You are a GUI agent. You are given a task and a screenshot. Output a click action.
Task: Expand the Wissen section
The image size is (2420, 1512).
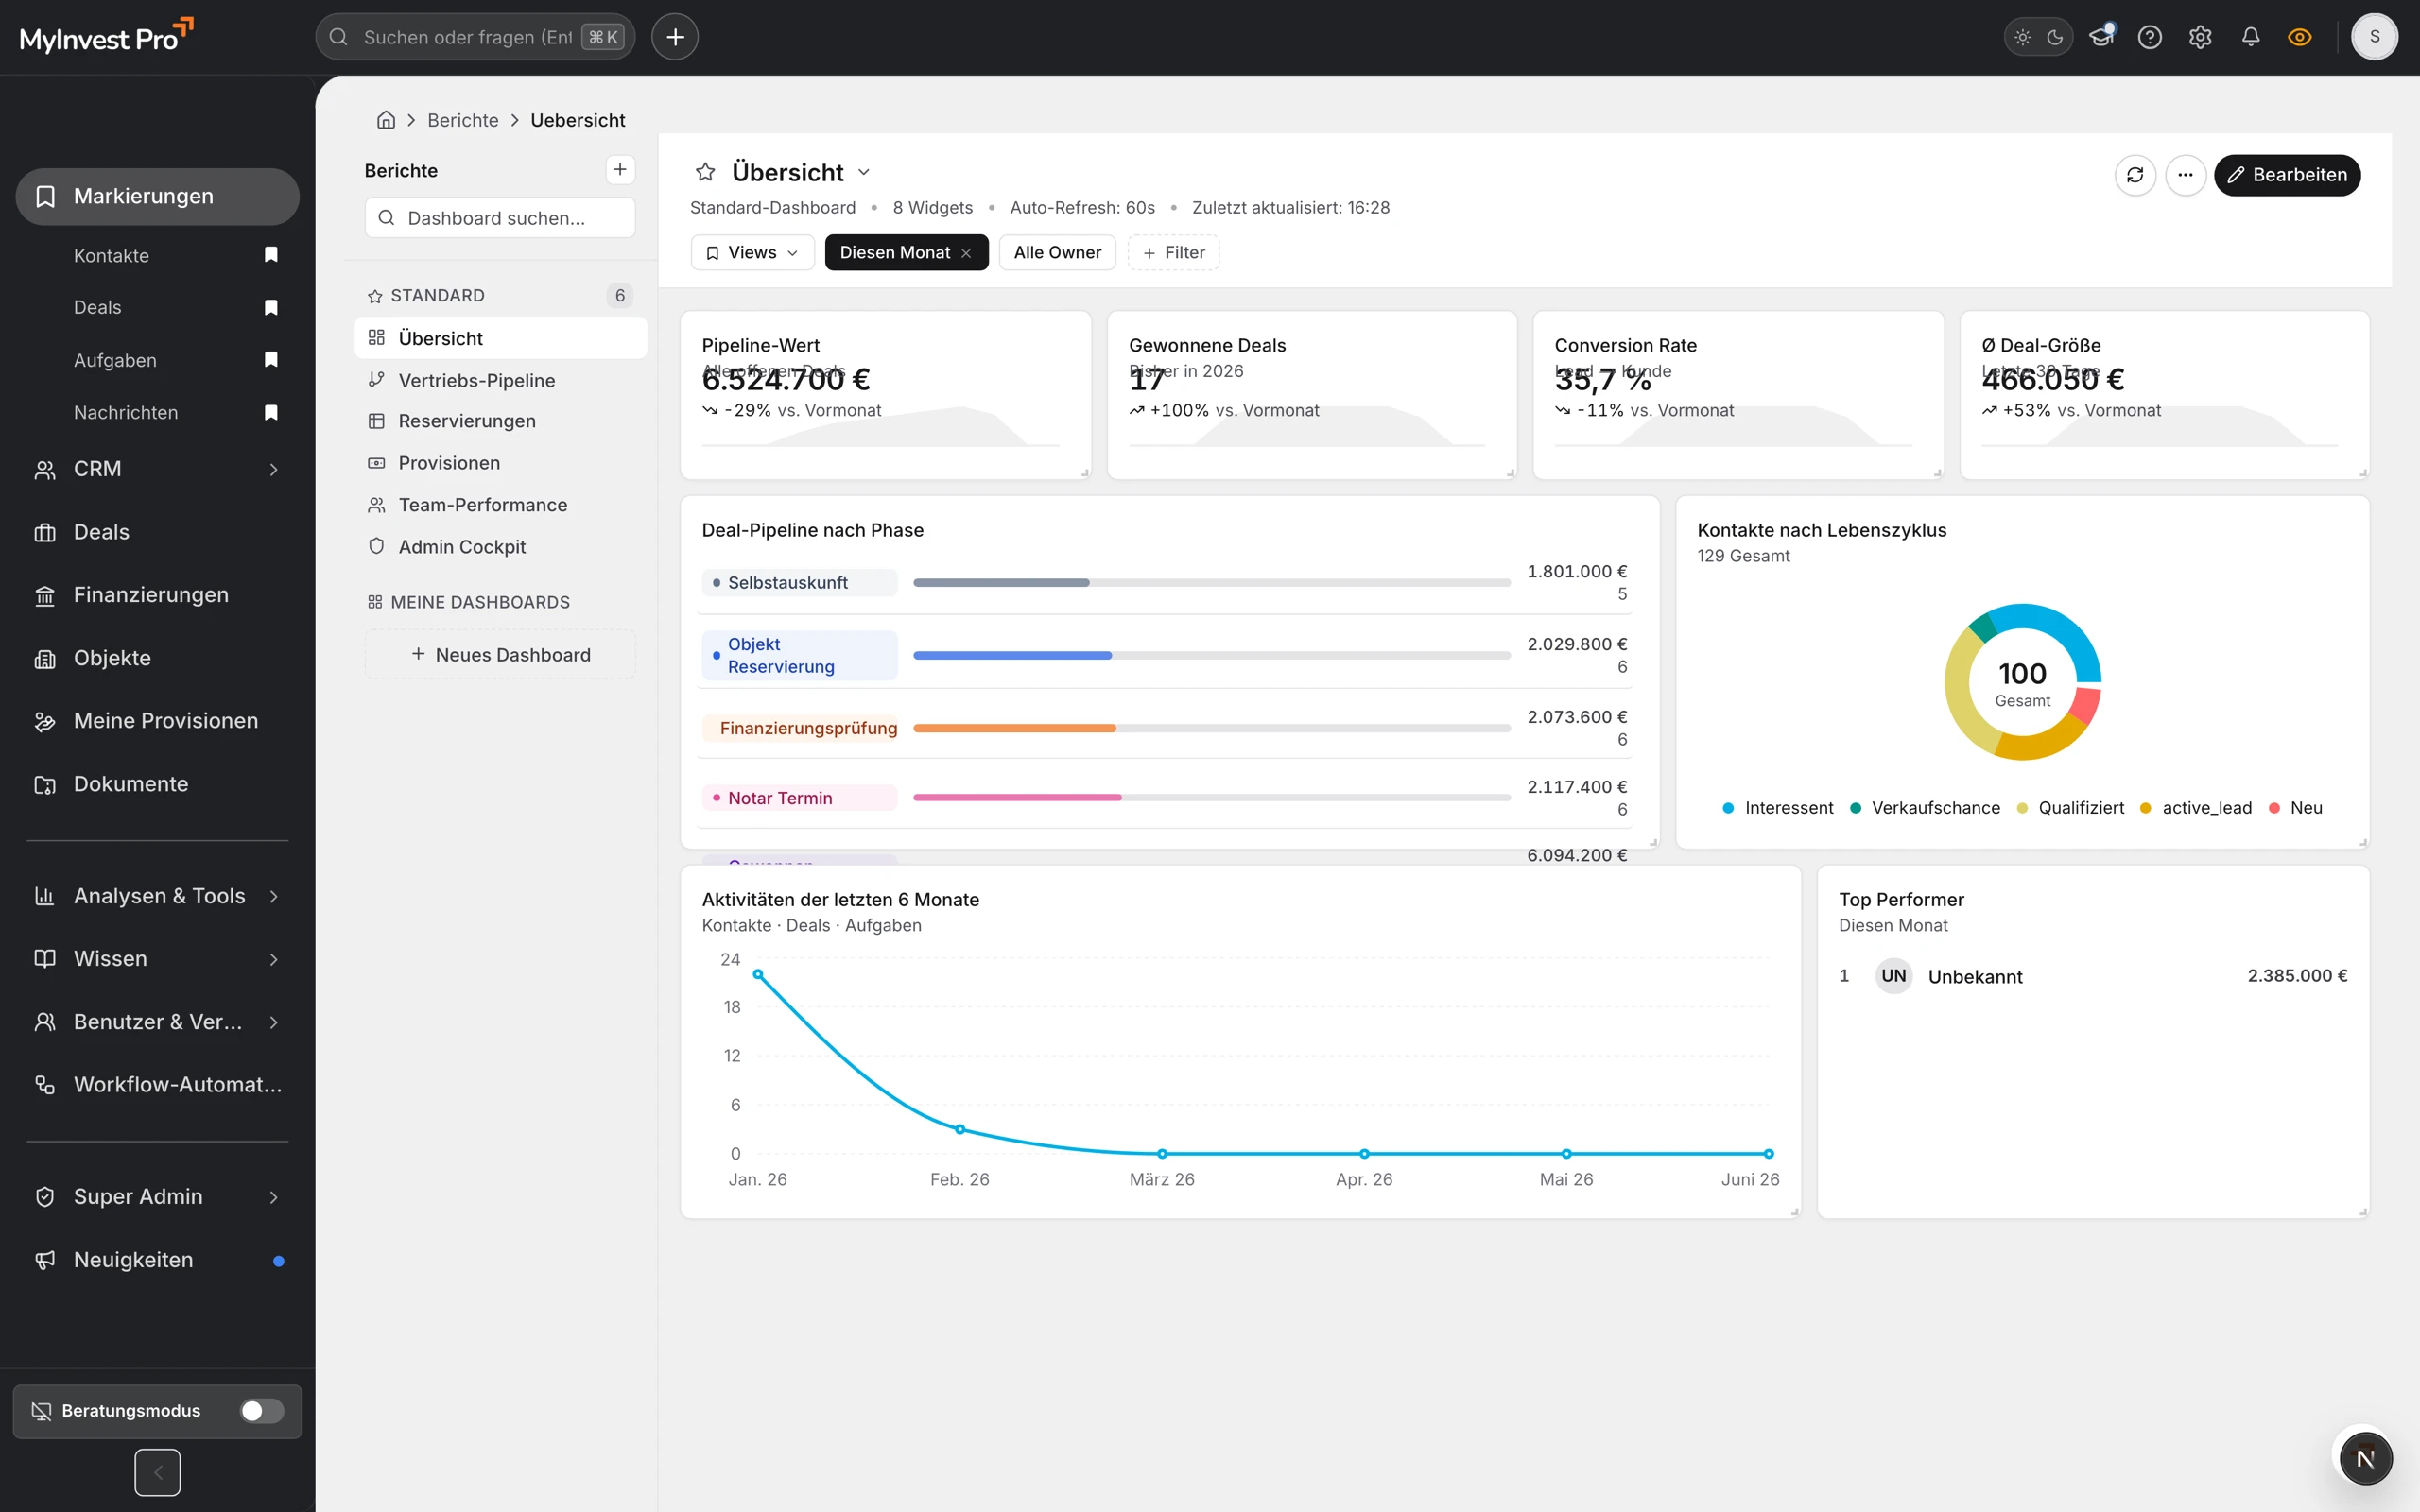point(157,959)
